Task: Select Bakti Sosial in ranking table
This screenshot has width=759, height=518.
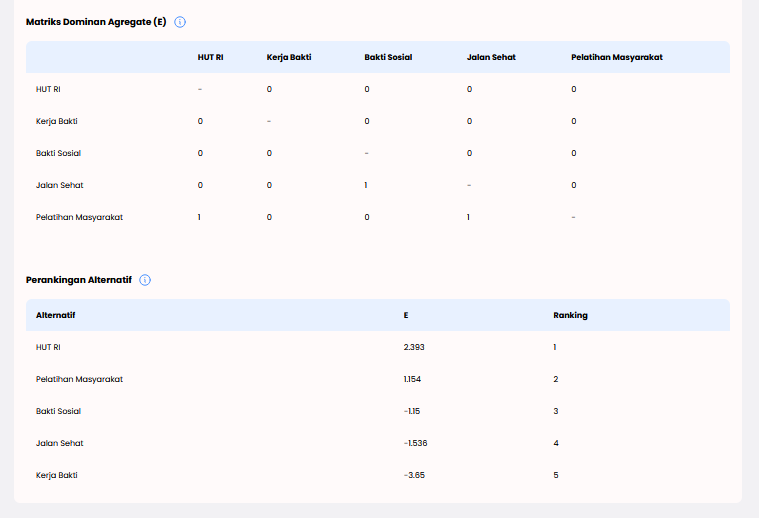Action: 58,411
